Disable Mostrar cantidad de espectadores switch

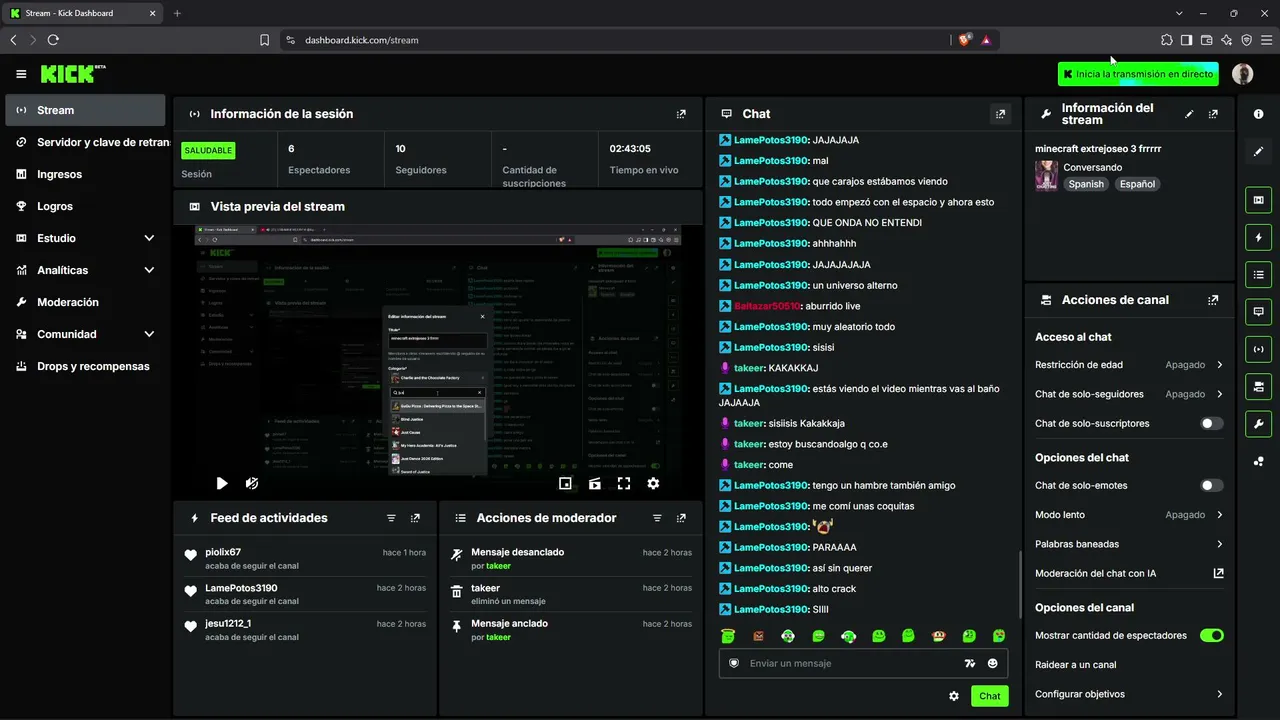(1212, 636)
